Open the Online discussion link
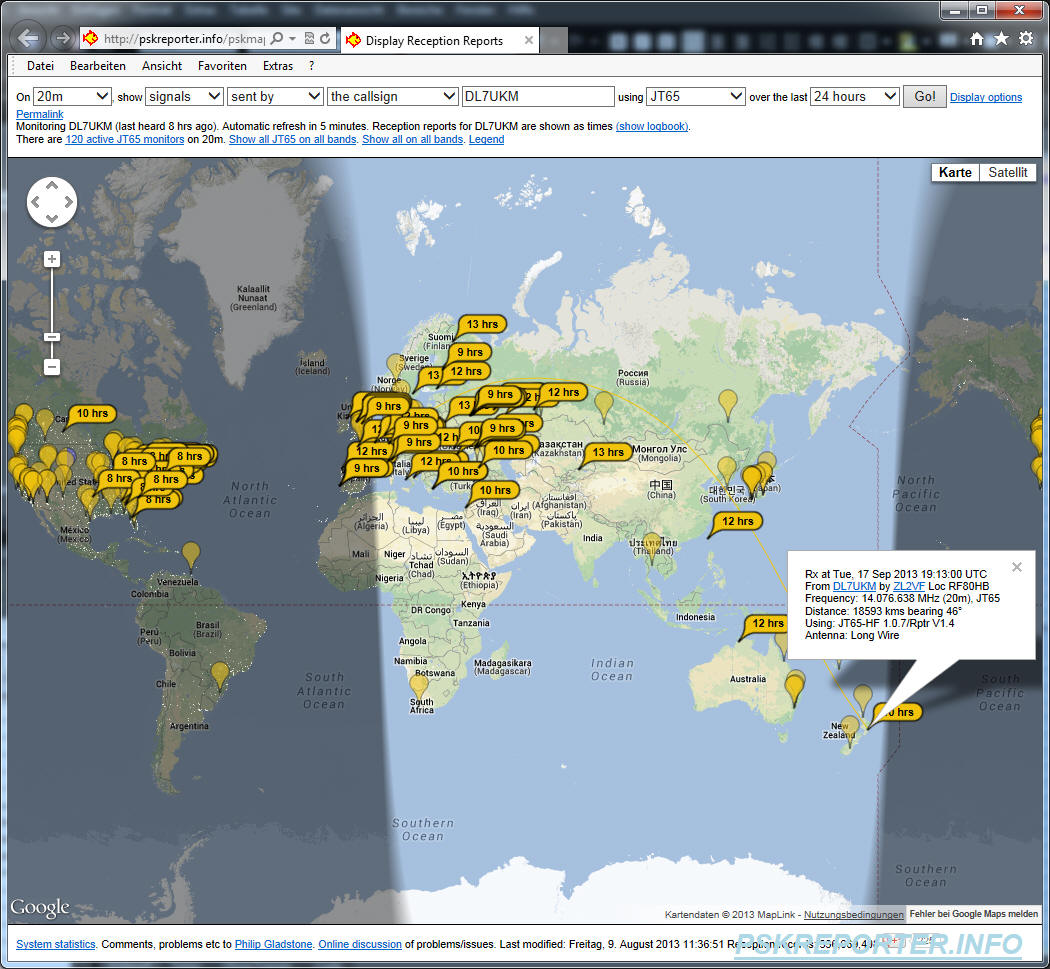1050x969 pixels. click(360, 944)
